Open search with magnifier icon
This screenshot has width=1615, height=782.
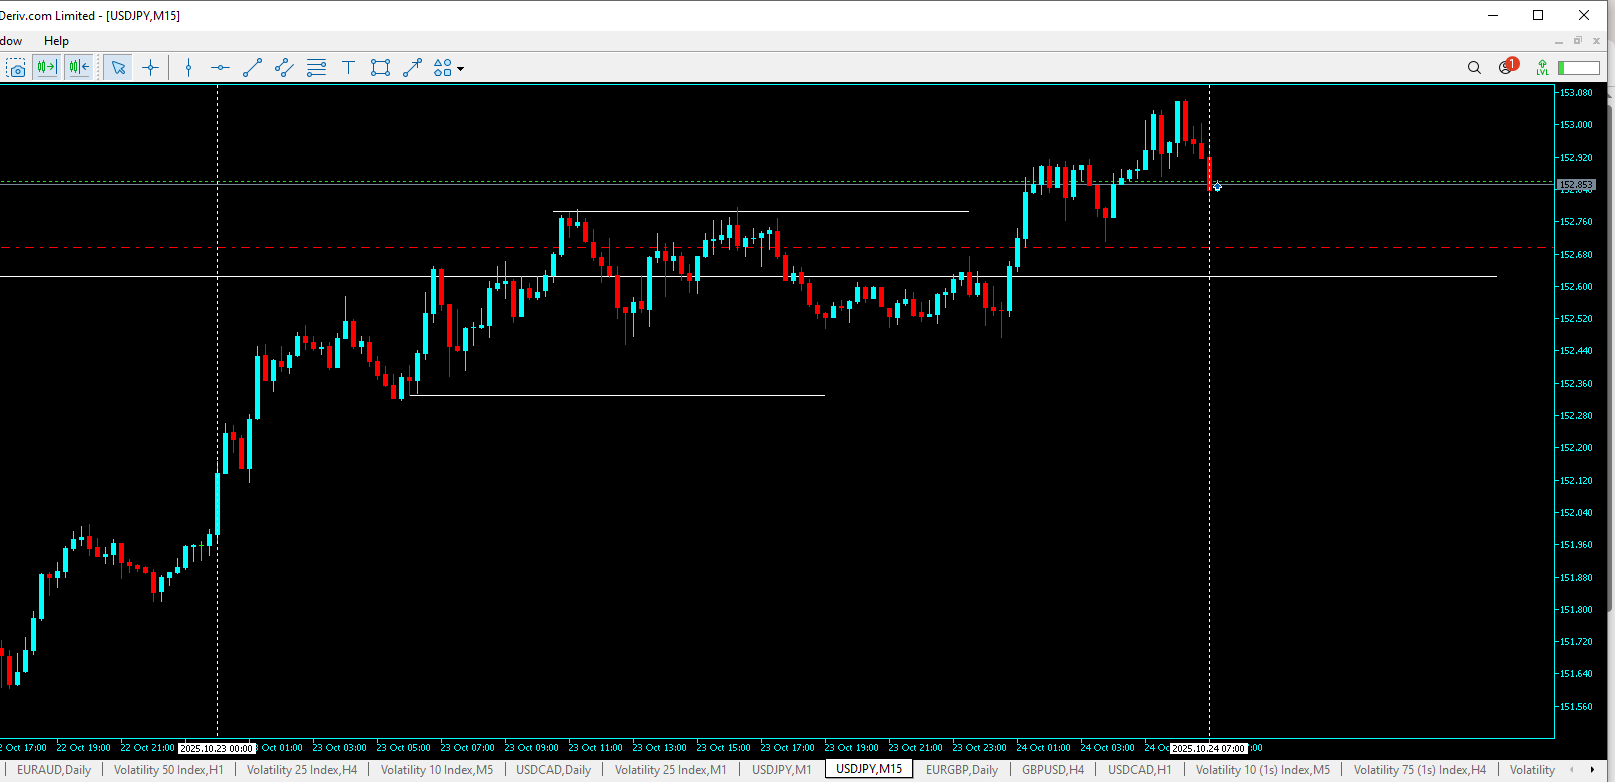point(1474,68)
